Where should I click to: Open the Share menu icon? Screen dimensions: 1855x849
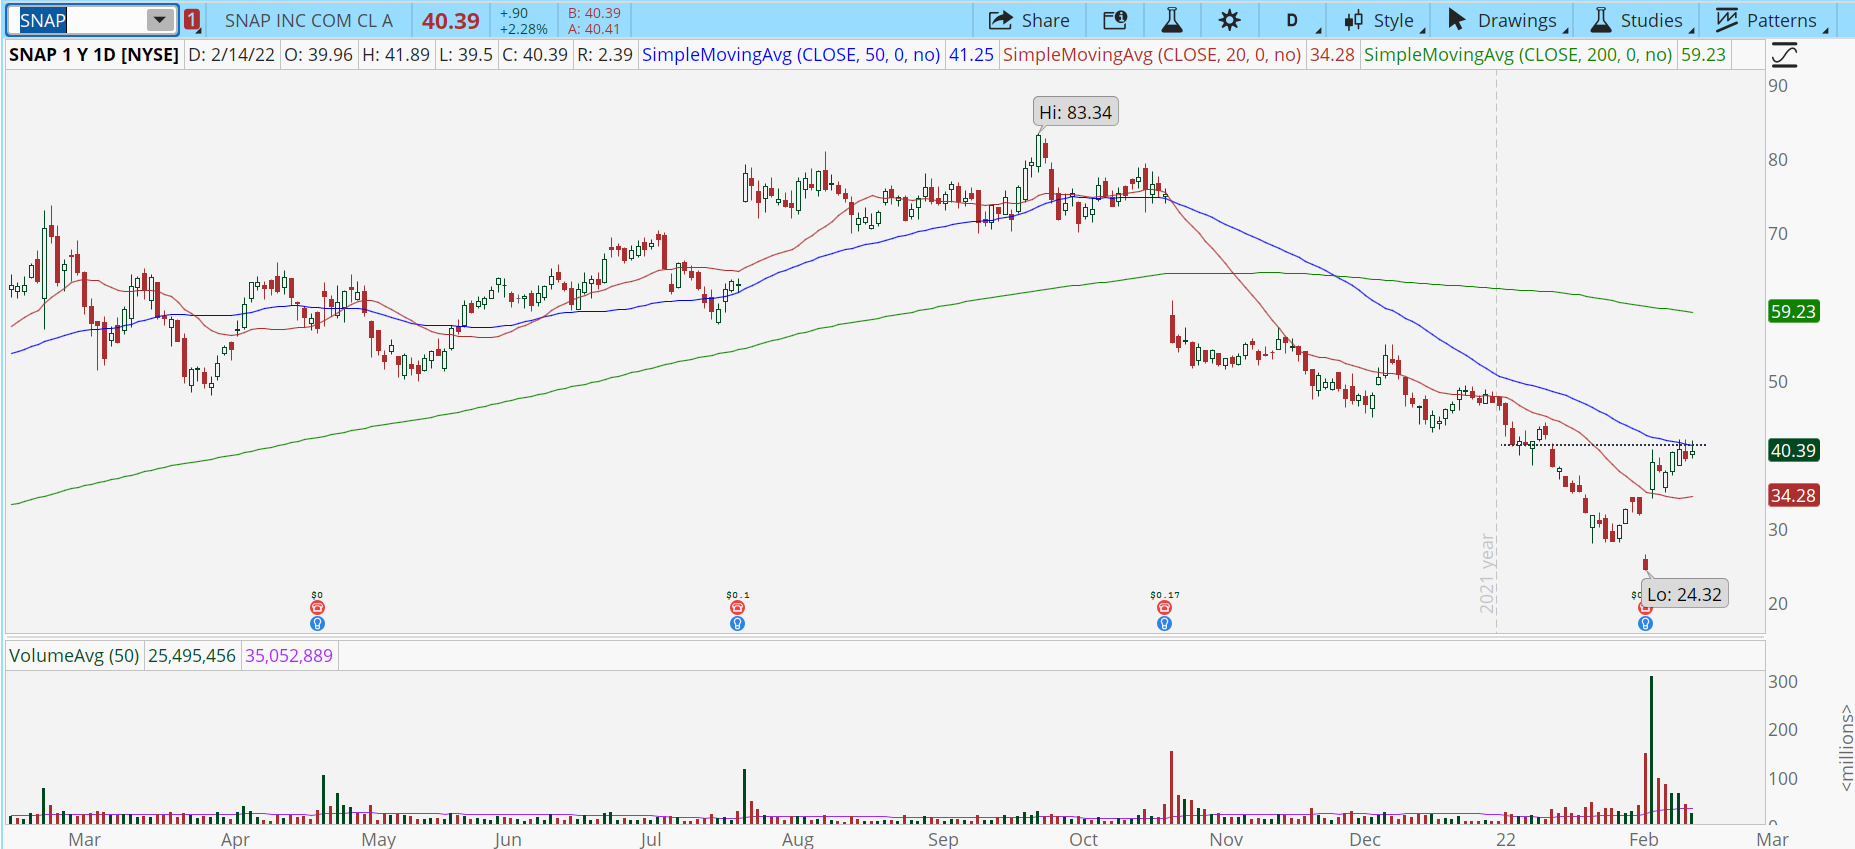coord(1000,20)
